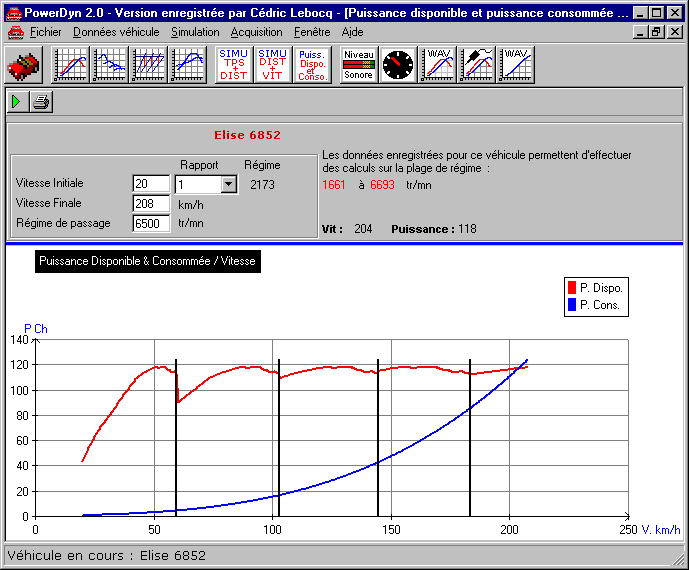Focus the Régime de passage field
The width and height of the screenshot is (689, 570).
pyautogui.click(x=151, y=224)
